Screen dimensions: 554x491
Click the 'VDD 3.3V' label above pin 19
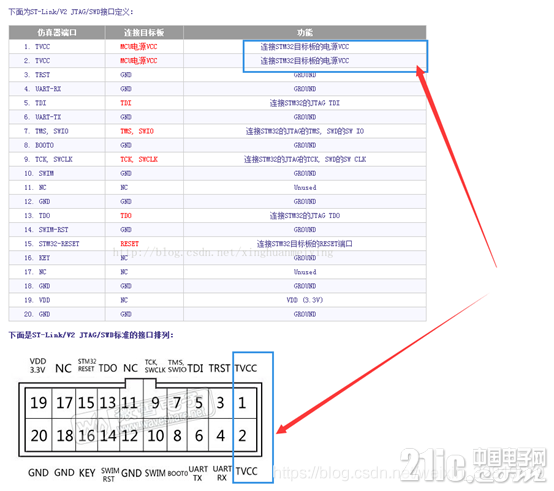37,366
